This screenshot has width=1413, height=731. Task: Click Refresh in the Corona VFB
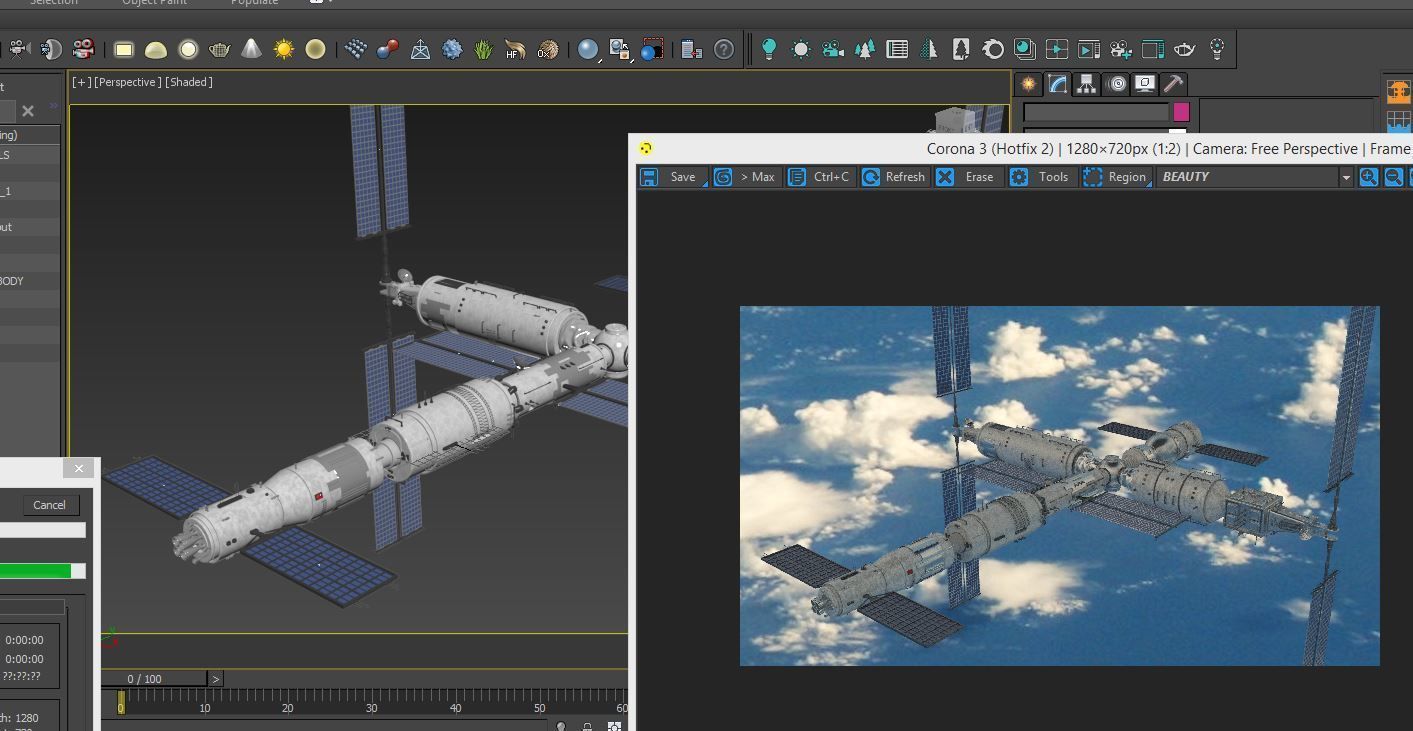[893, 177]
